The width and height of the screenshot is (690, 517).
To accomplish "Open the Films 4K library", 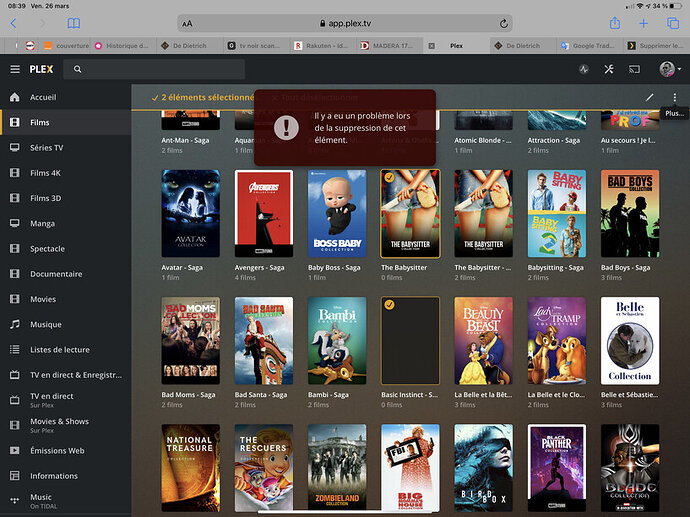I will click(x=66, y=173).
